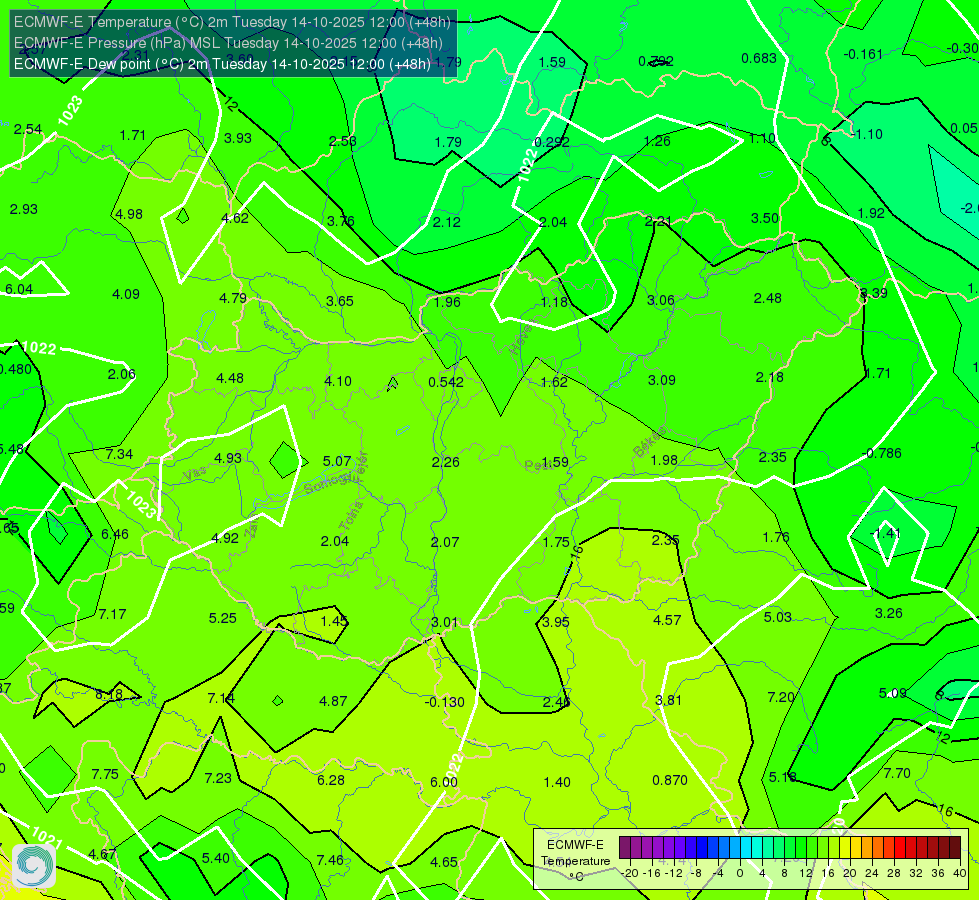
Task: Click the dew point value 4.93
Action: [227, 458]
